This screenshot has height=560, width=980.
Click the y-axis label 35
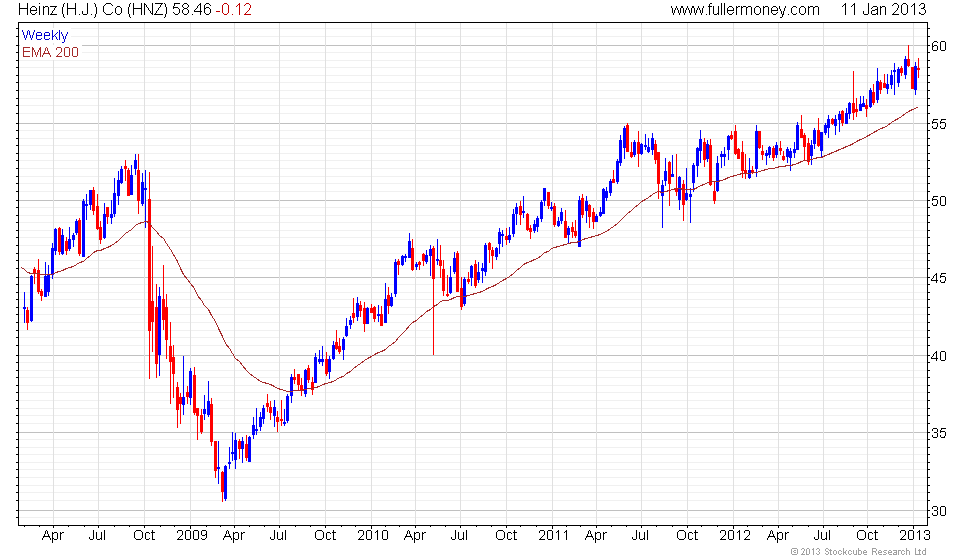[939, 433]
